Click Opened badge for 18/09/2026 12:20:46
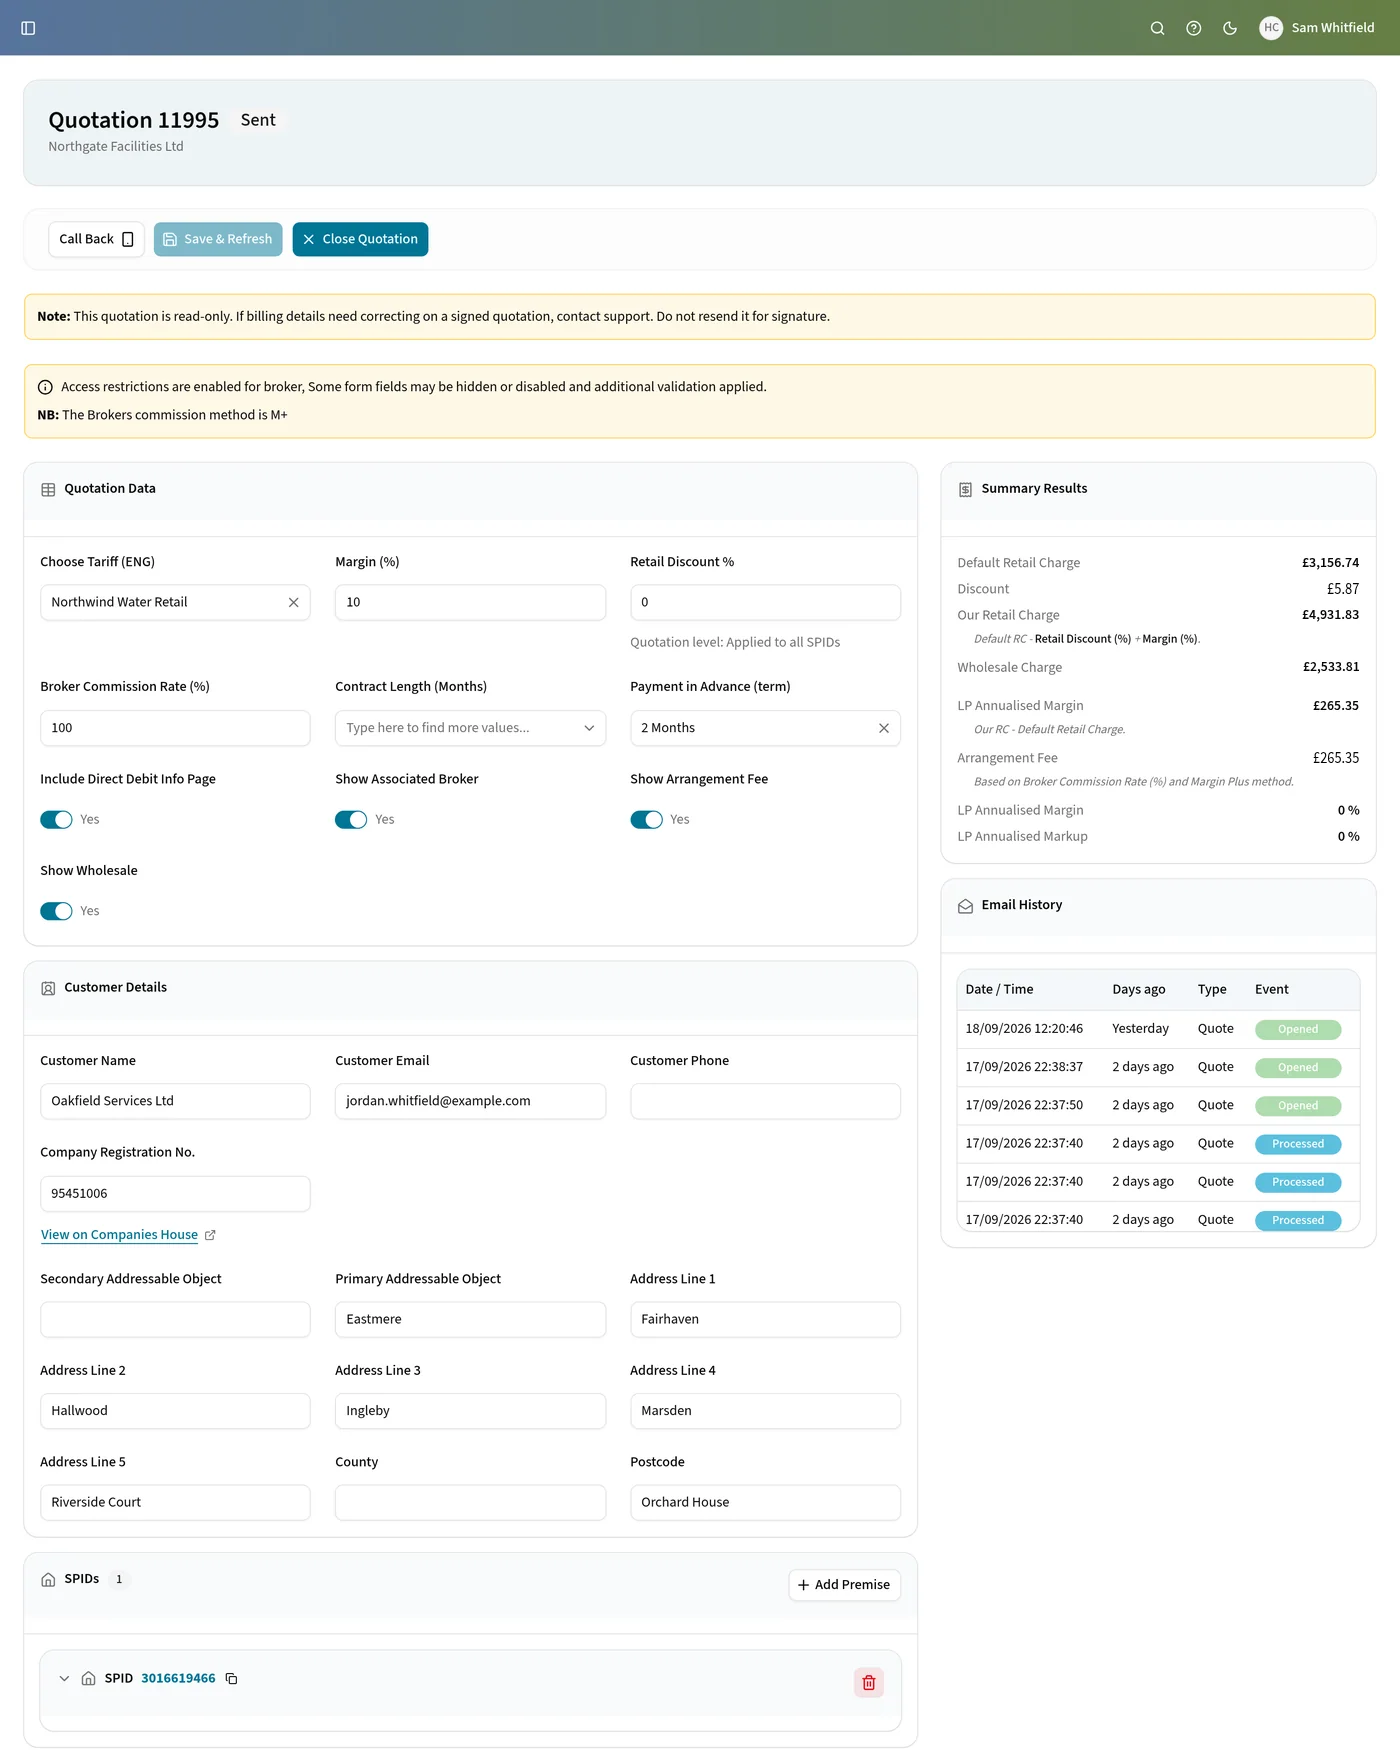This screenshot has width=1400, height=1750. pos(1298,1030)
